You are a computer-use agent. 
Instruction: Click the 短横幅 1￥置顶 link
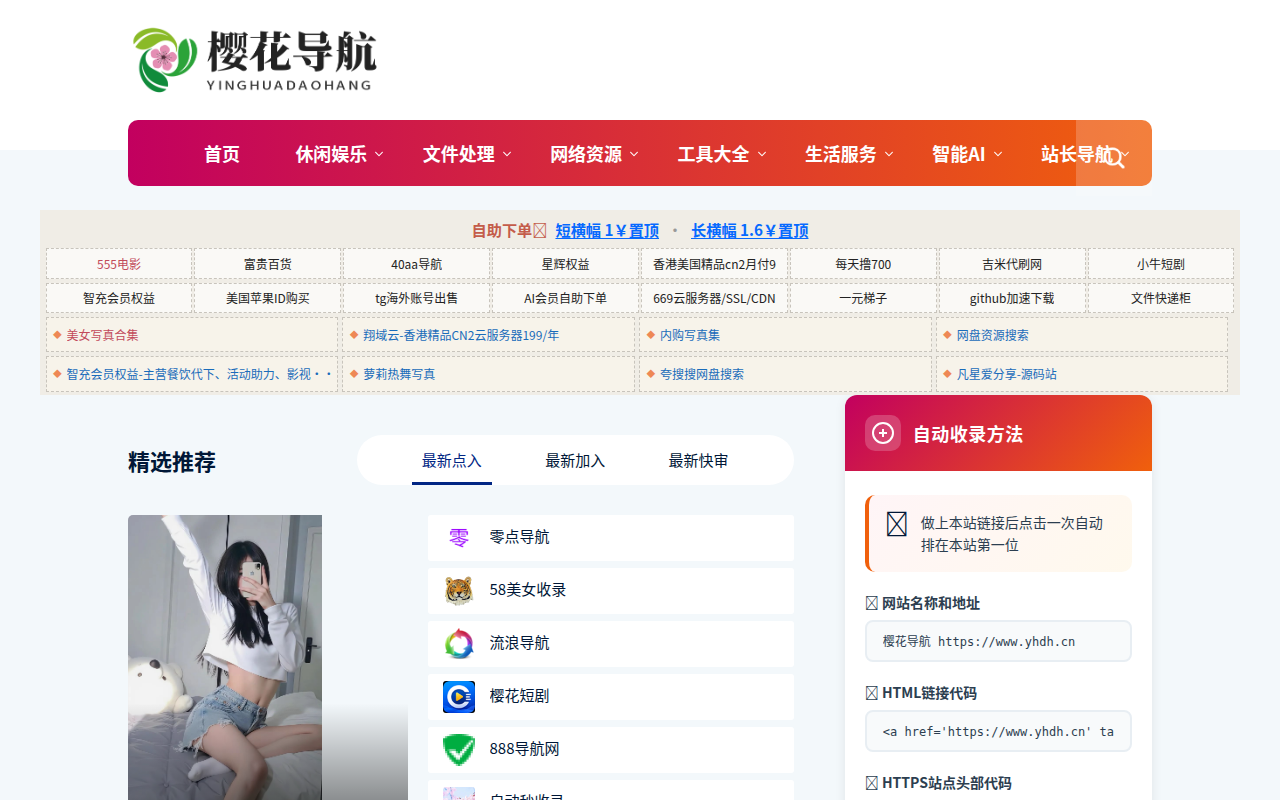608,231
